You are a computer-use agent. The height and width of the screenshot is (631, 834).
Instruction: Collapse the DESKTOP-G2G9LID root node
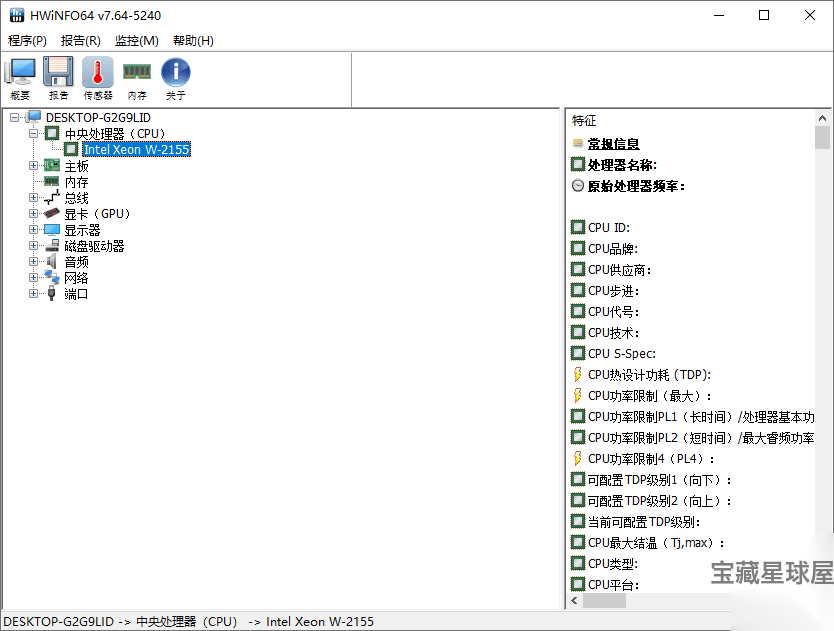coord(15,117)
